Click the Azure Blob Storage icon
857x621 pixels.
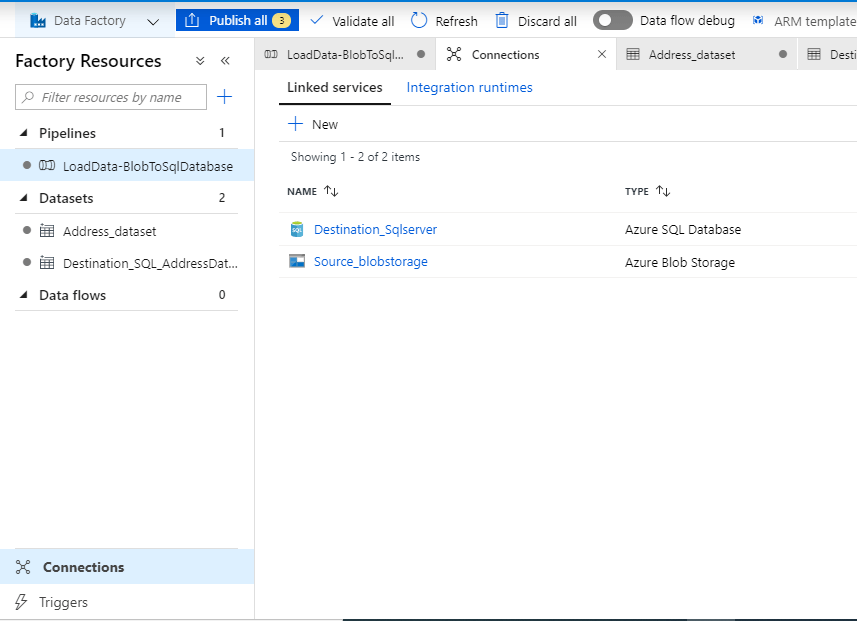pyautogui.click(x=297, y=261)
